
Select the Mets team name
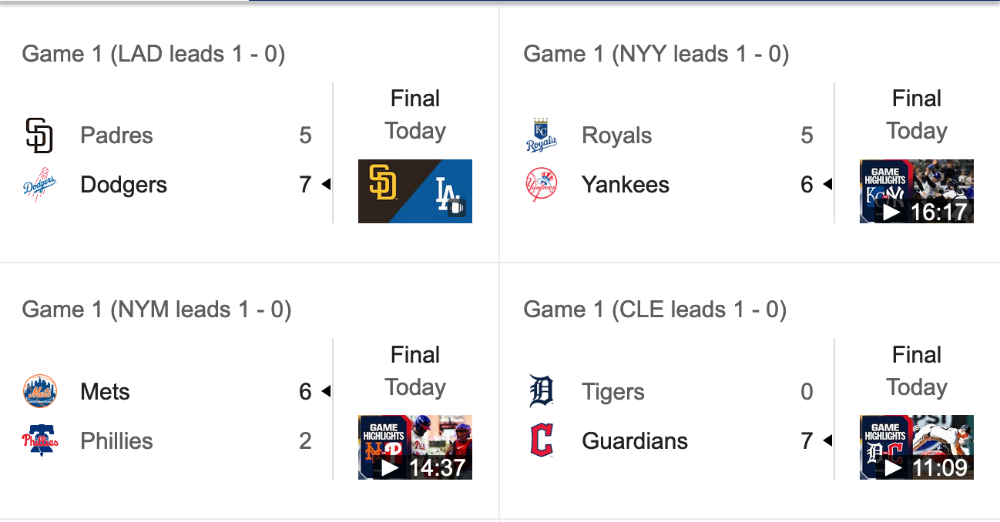click(105, 391)
